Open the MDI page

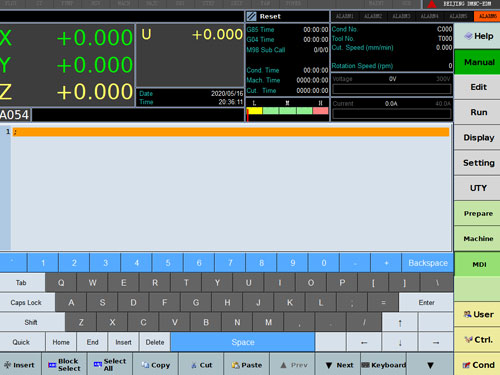[477, 264]
